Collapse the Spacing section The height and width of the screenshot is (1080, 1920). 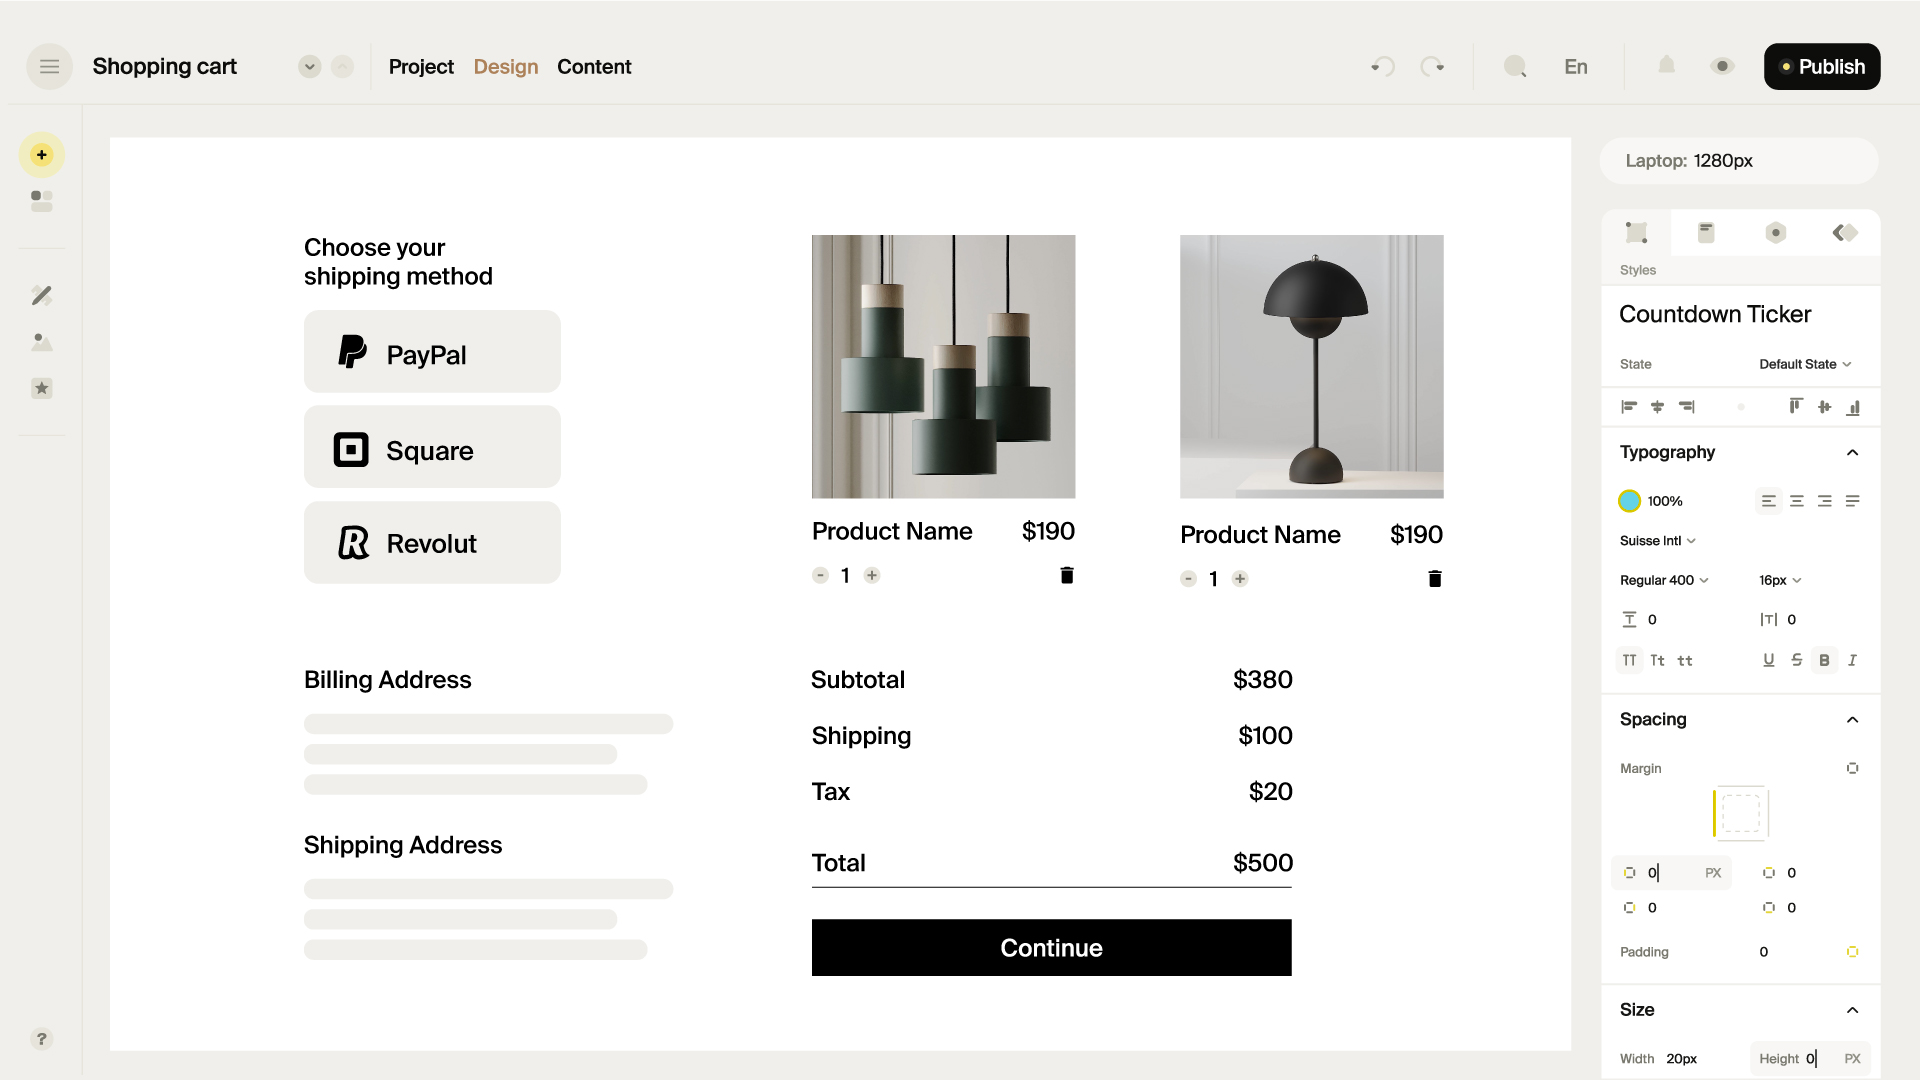[1853, 719]
